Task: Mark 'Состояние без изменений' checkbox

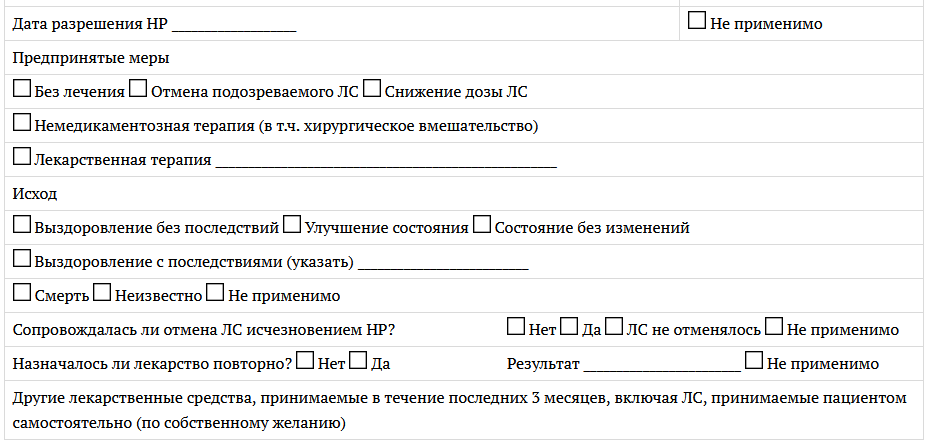Action: tap(482, 225)
